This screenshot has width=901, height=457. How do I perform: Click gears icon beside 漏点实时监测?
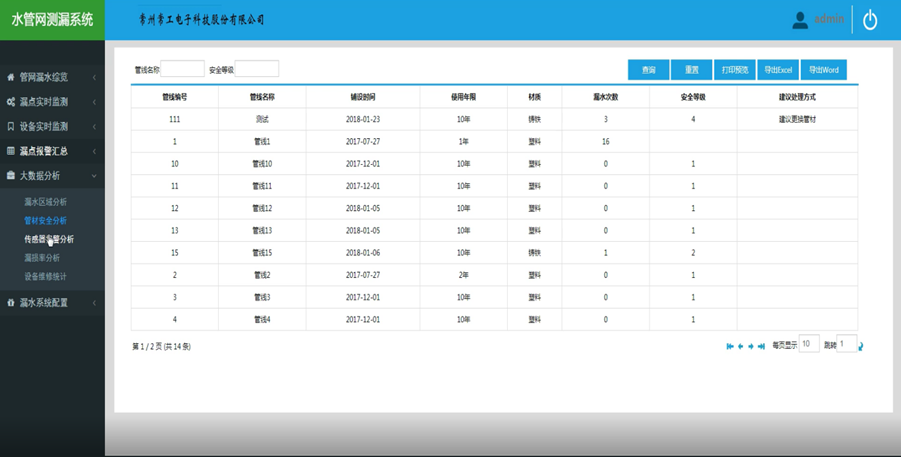tap(10, 102)
